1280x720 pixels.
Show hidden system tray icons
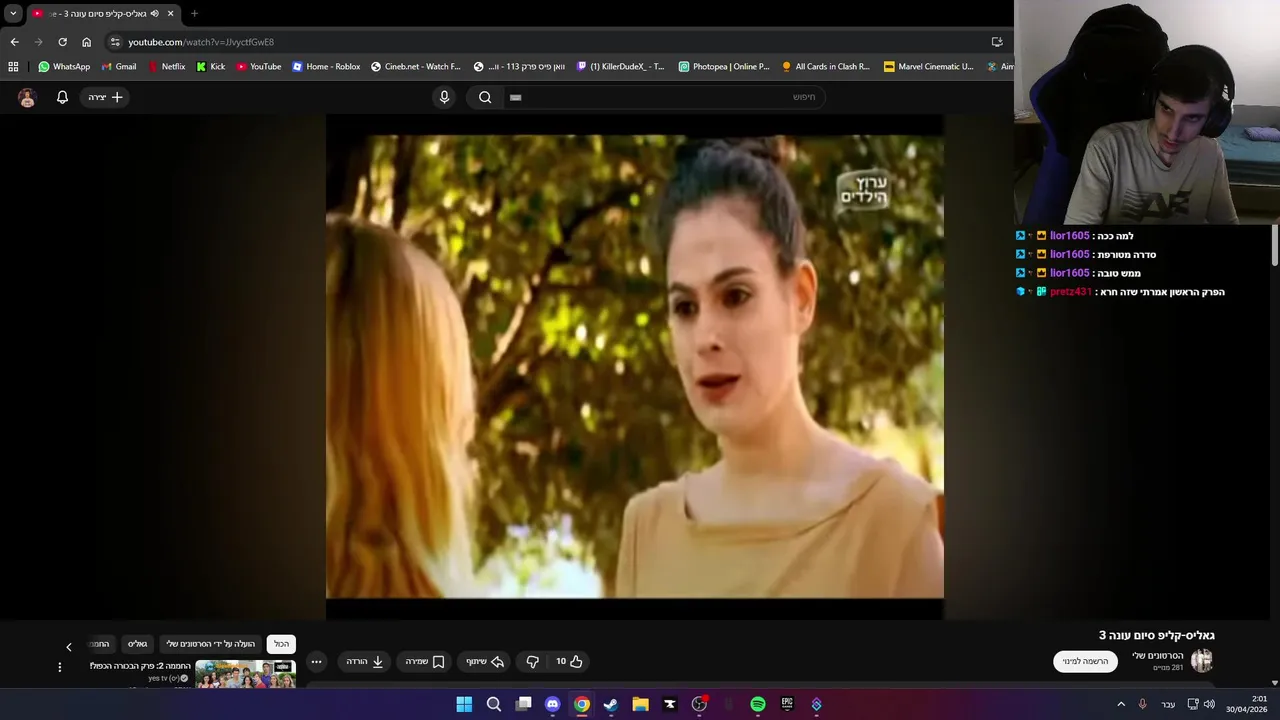(1121, 704)
